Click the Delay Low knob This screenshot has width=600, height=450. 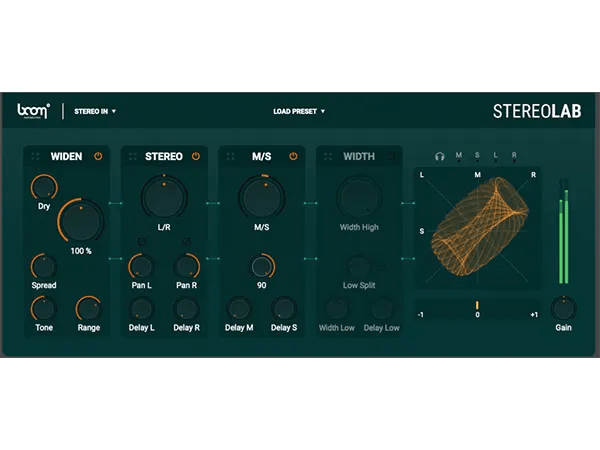tap(382, 308)
